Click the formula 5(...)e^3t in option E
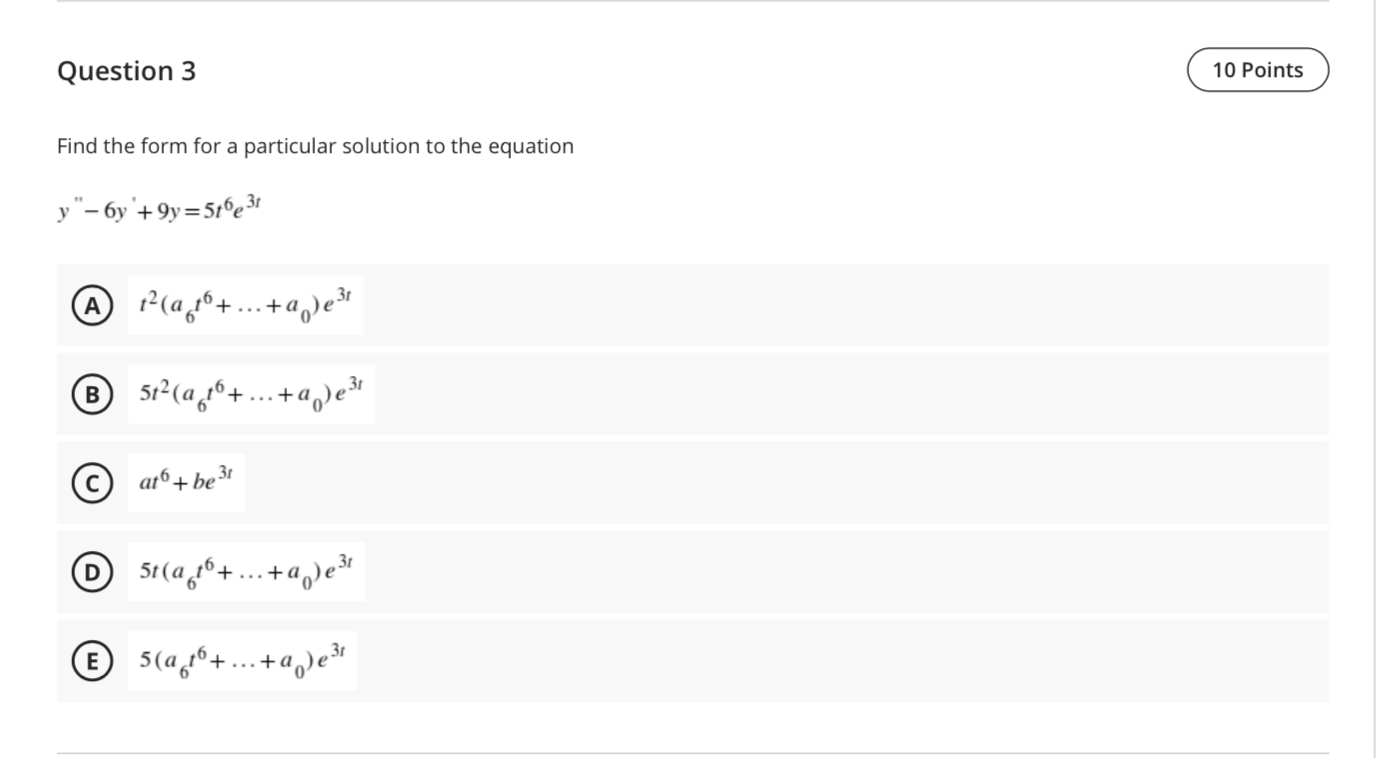 242,659
